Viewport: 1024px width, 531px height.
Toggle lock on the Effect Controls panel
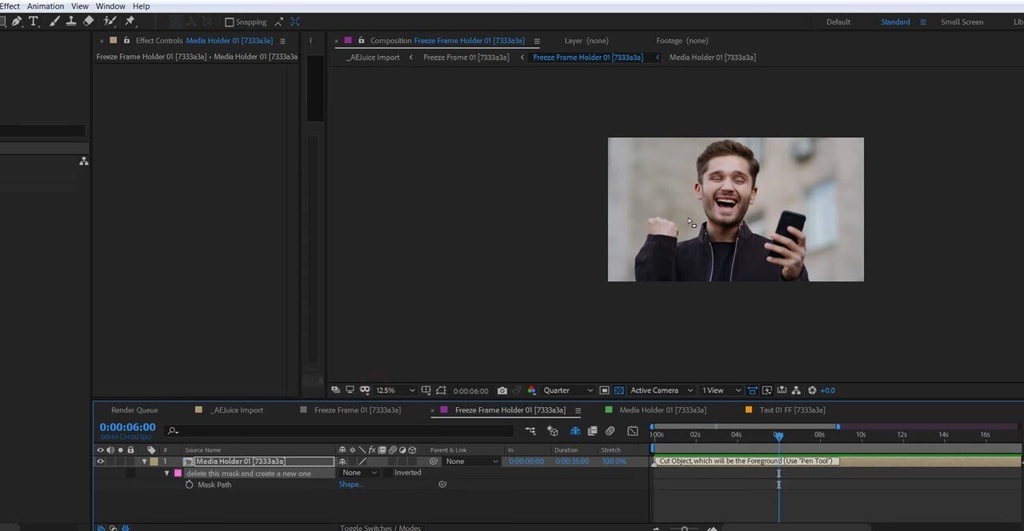click(127, 40)
